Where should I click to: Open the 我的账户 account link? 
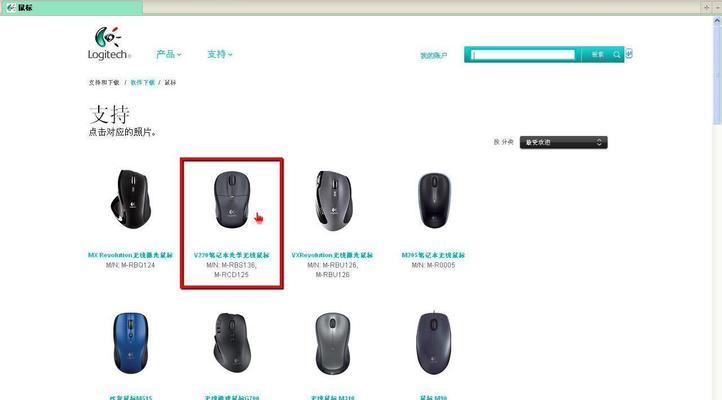tap(433, 55)
